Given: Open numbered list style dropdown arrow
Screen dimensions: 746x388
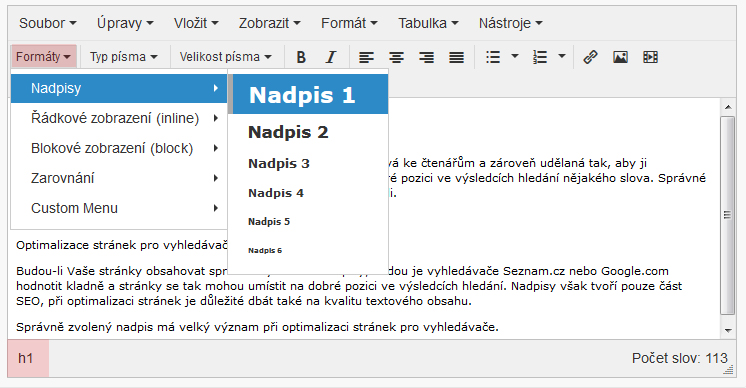Looking at the screenshot, I should 561,57.
